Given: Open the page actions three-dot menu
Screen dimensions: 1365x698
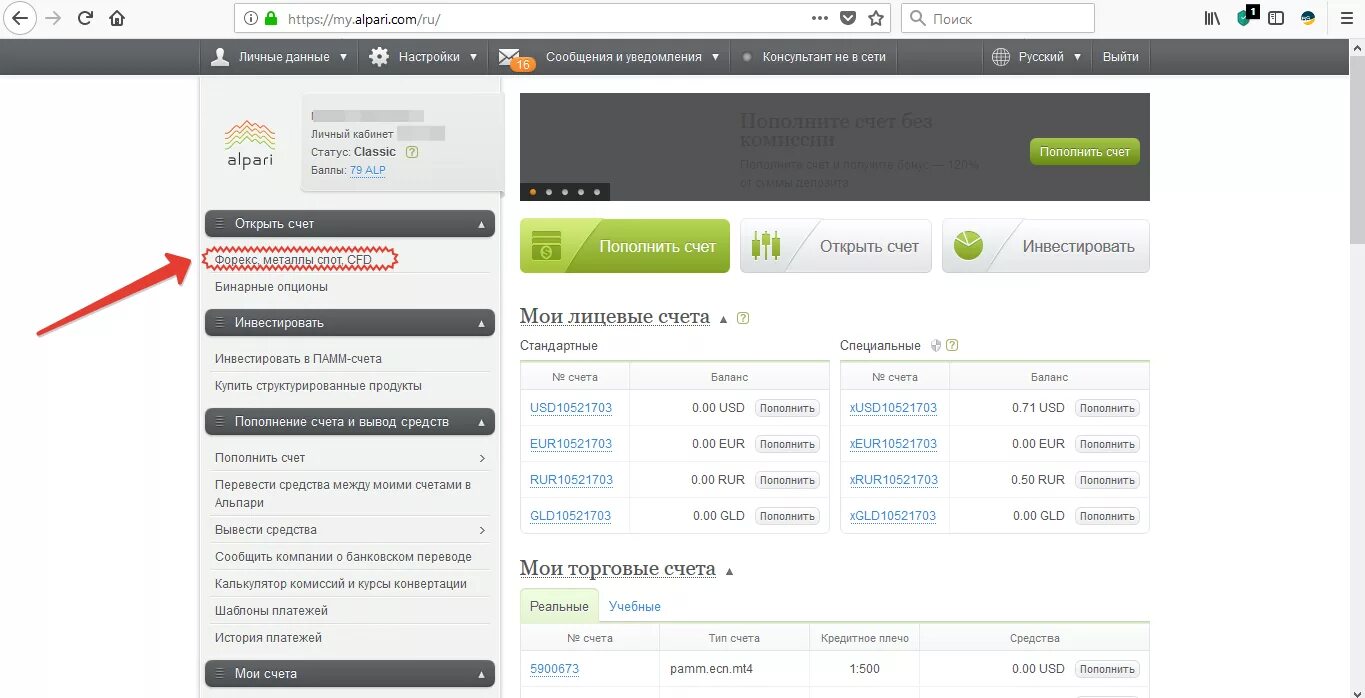Looking at the screenshot, I should coord(820,18).
